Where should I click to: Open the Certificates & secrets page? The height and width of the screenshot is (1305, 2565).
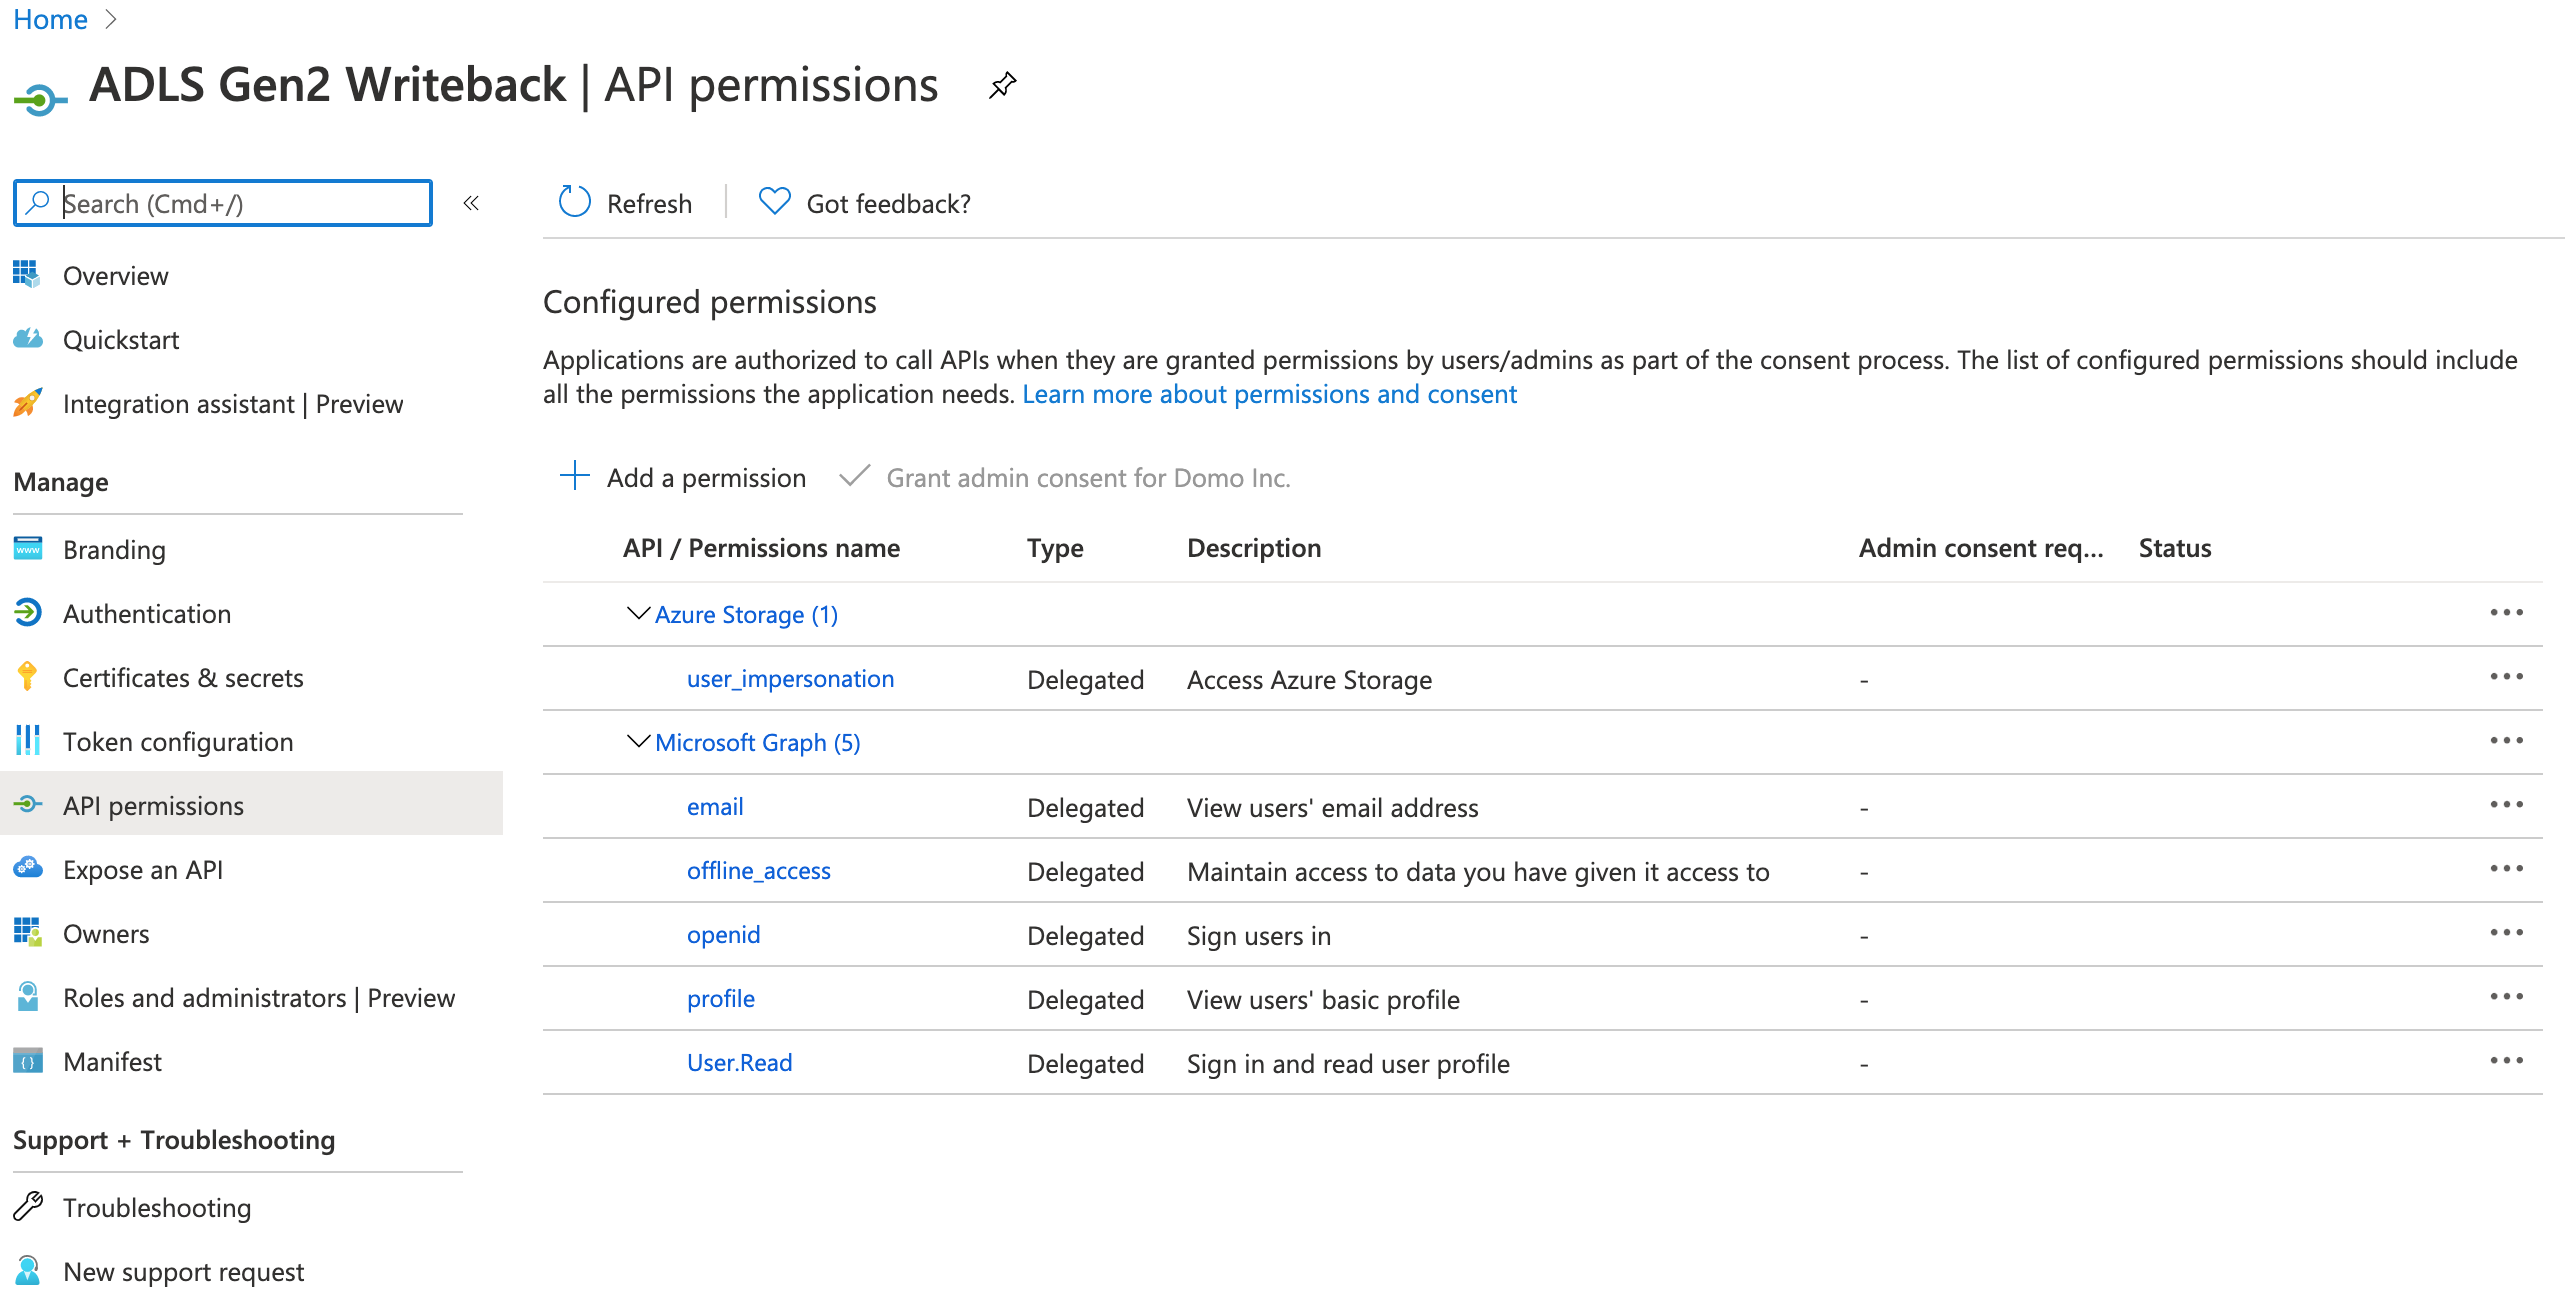point(183,677)
